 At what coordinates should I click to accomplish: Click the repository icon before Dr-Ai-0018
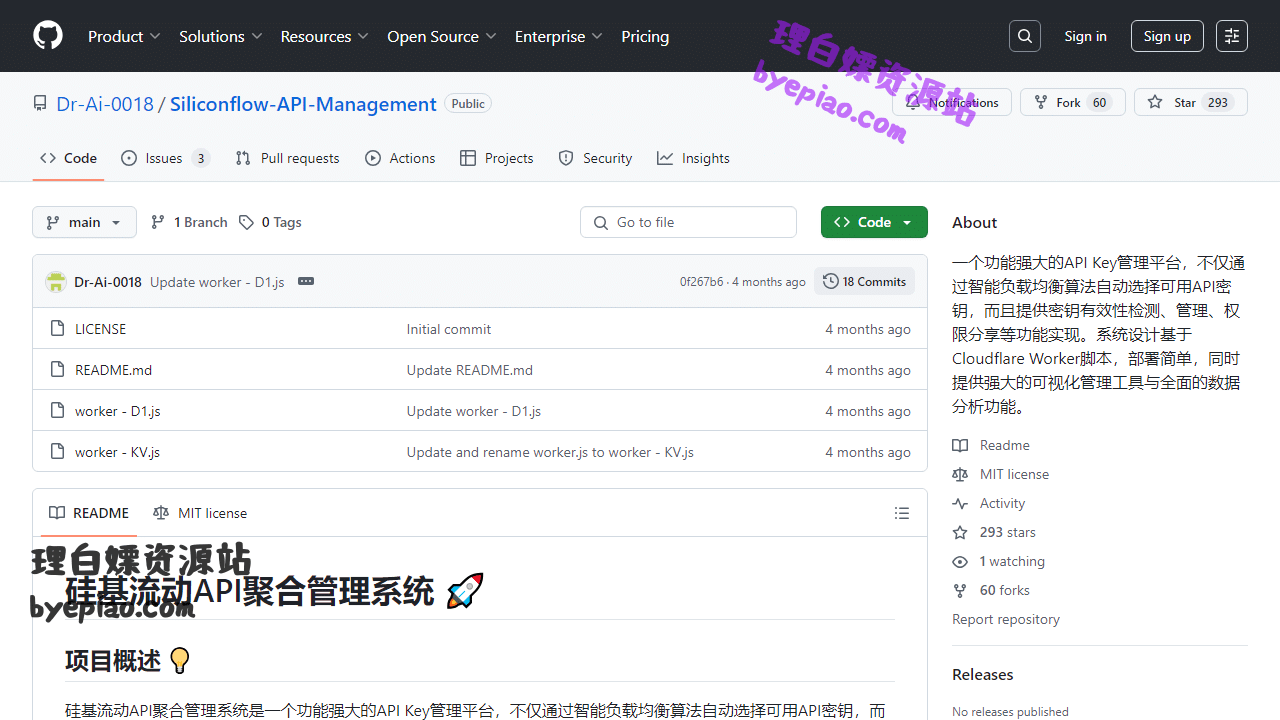40,104
